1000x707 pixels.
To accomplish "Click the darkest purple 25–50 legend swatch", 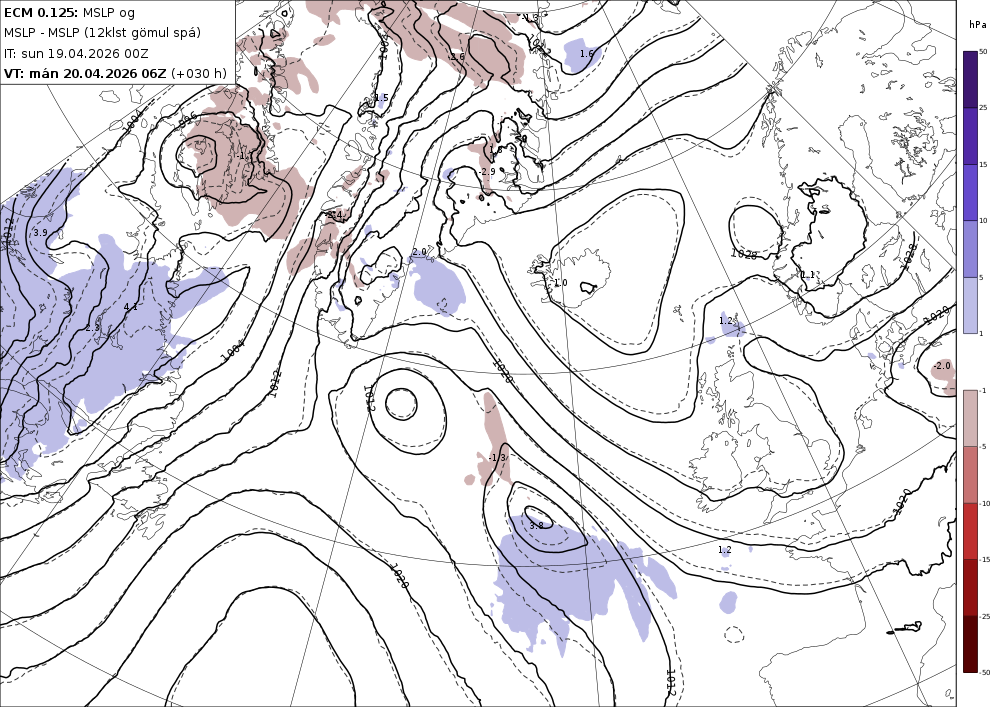I will pyautogui.click(x=970, y=79).
